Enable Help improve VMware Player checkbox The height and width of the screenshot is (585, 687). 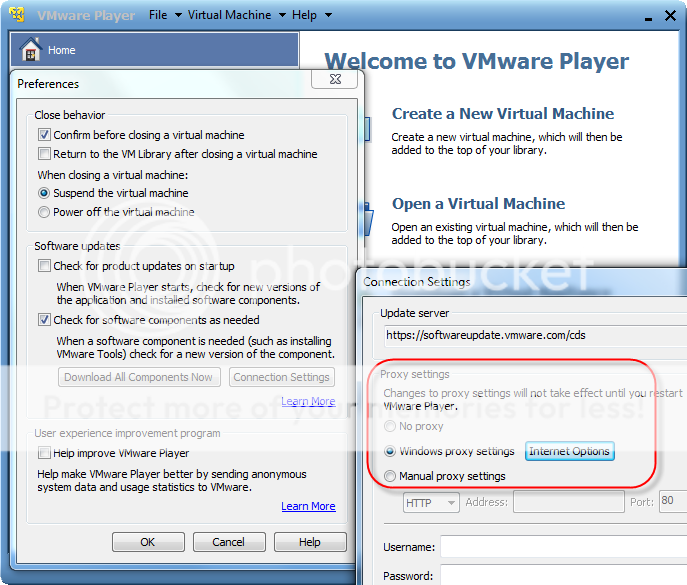[44, 453]
